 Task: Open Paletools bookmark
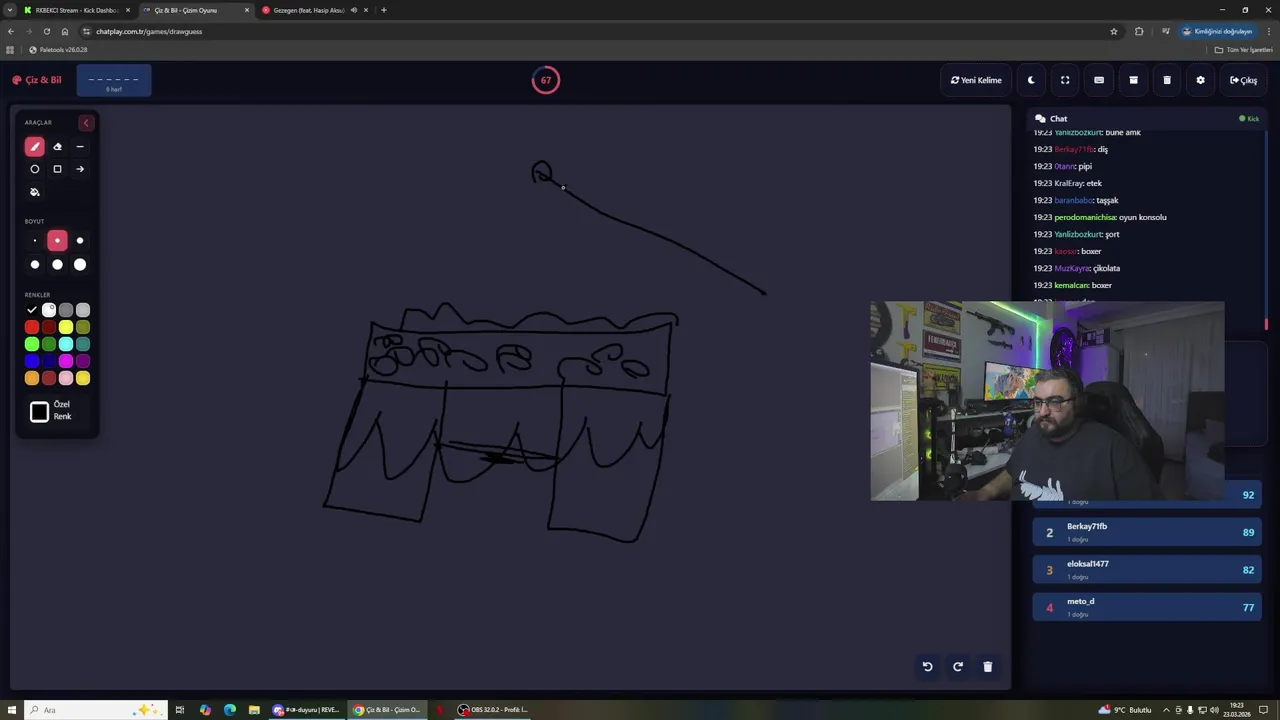click(58, 49)
